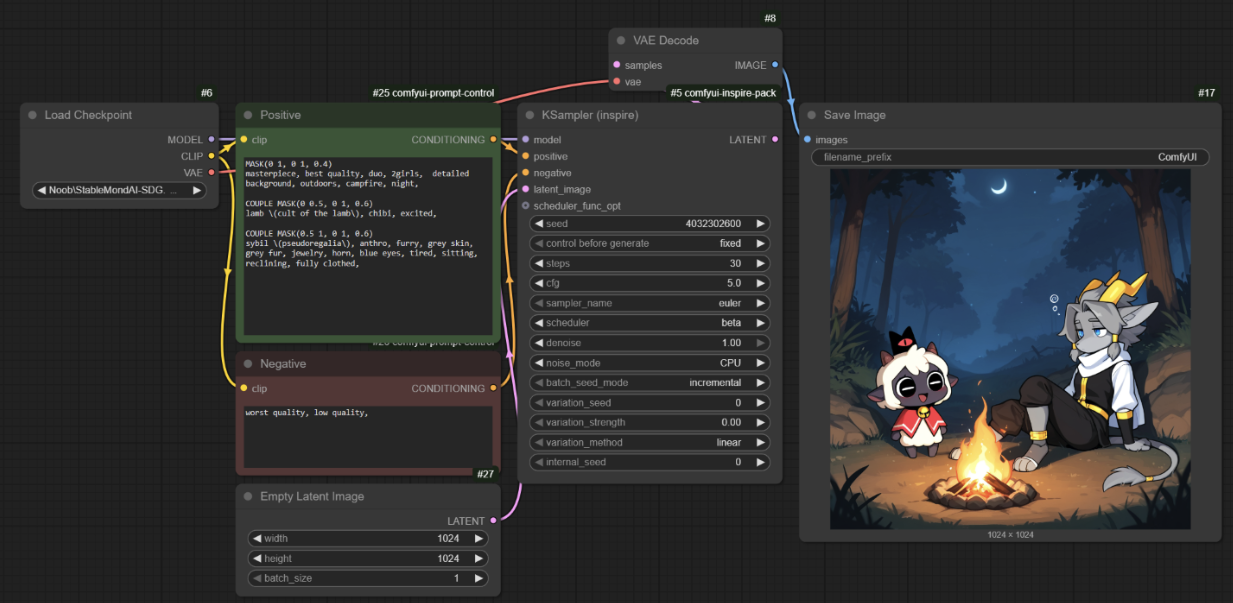The height and width of the screenshot is (603, 1233).
Task: Open the noise_mode dropdown showing CPU
Action: (650, 363)
